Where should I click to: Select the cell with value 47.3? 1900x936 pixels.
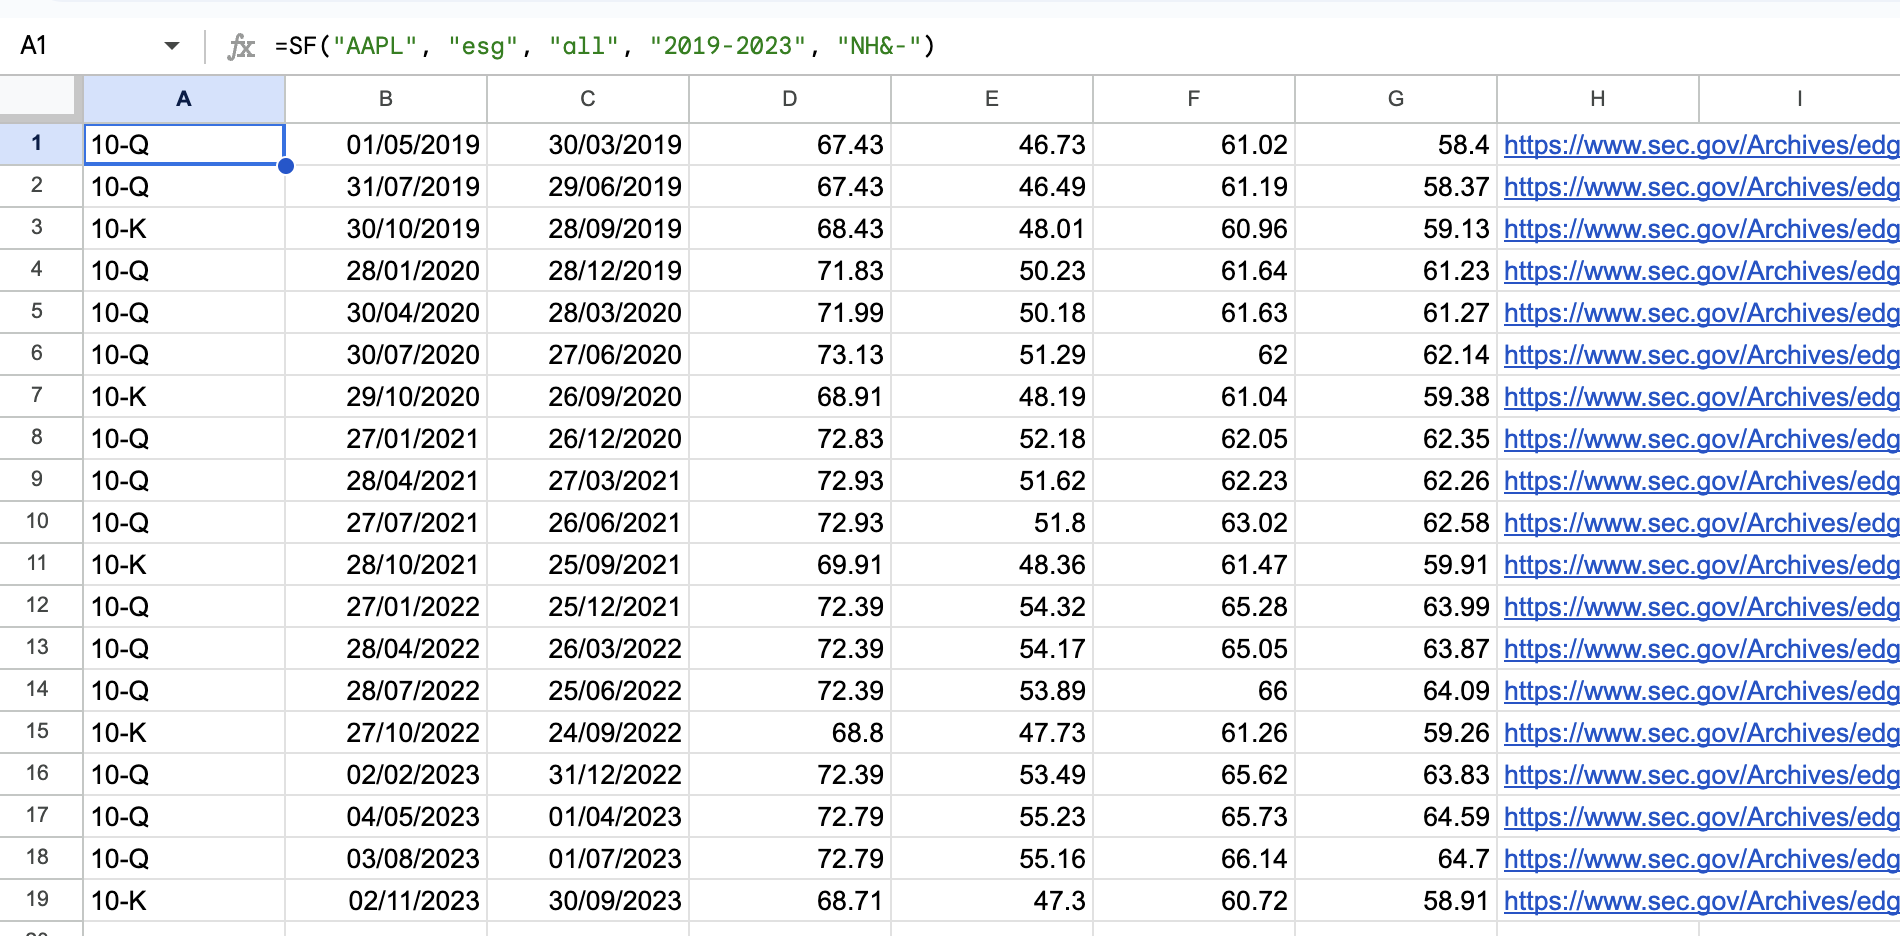point(992,900)
